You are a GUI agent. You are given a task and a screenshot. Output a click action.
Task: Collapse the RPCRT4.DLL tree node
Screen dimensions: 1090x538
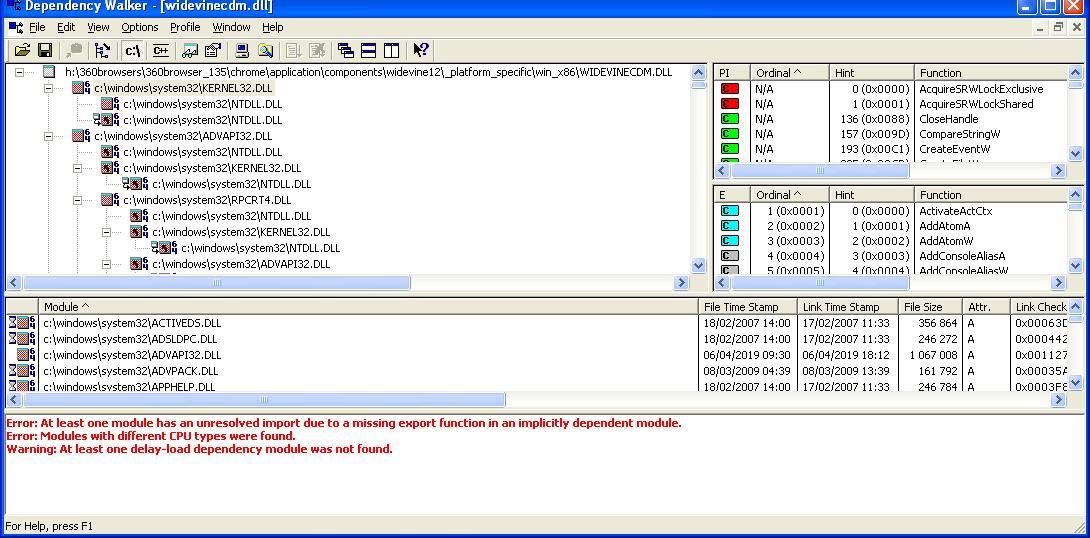coord(78,200)
